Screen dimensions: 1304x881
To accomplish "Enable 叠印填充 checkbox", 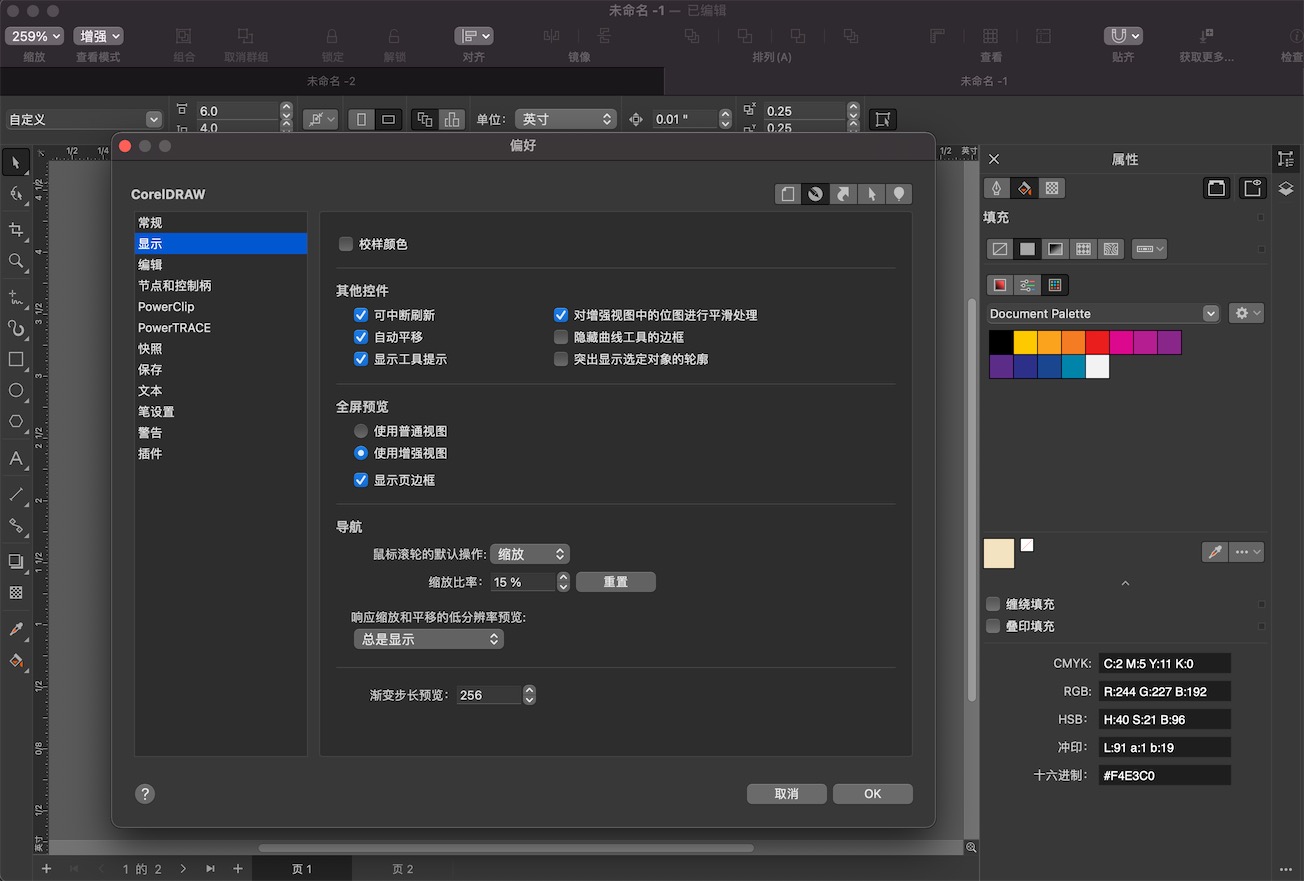I will (x=993, y=626).
